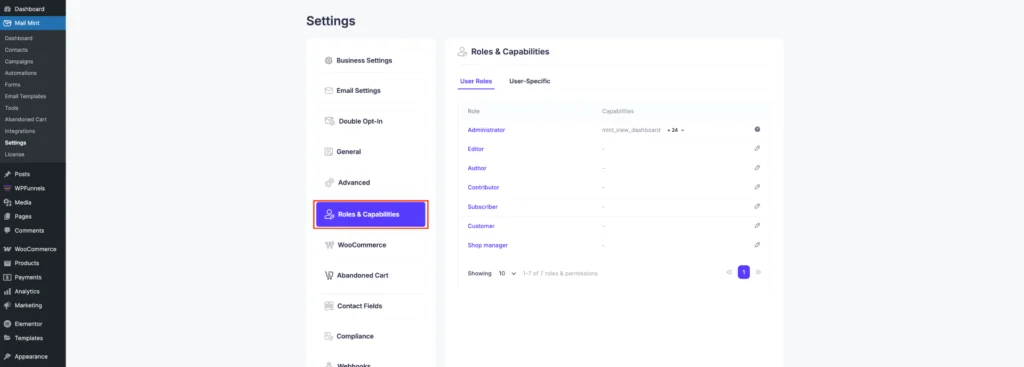1024x367 pixels.
Task: Click the edit pencil for Author role
Action: (757, 168)
